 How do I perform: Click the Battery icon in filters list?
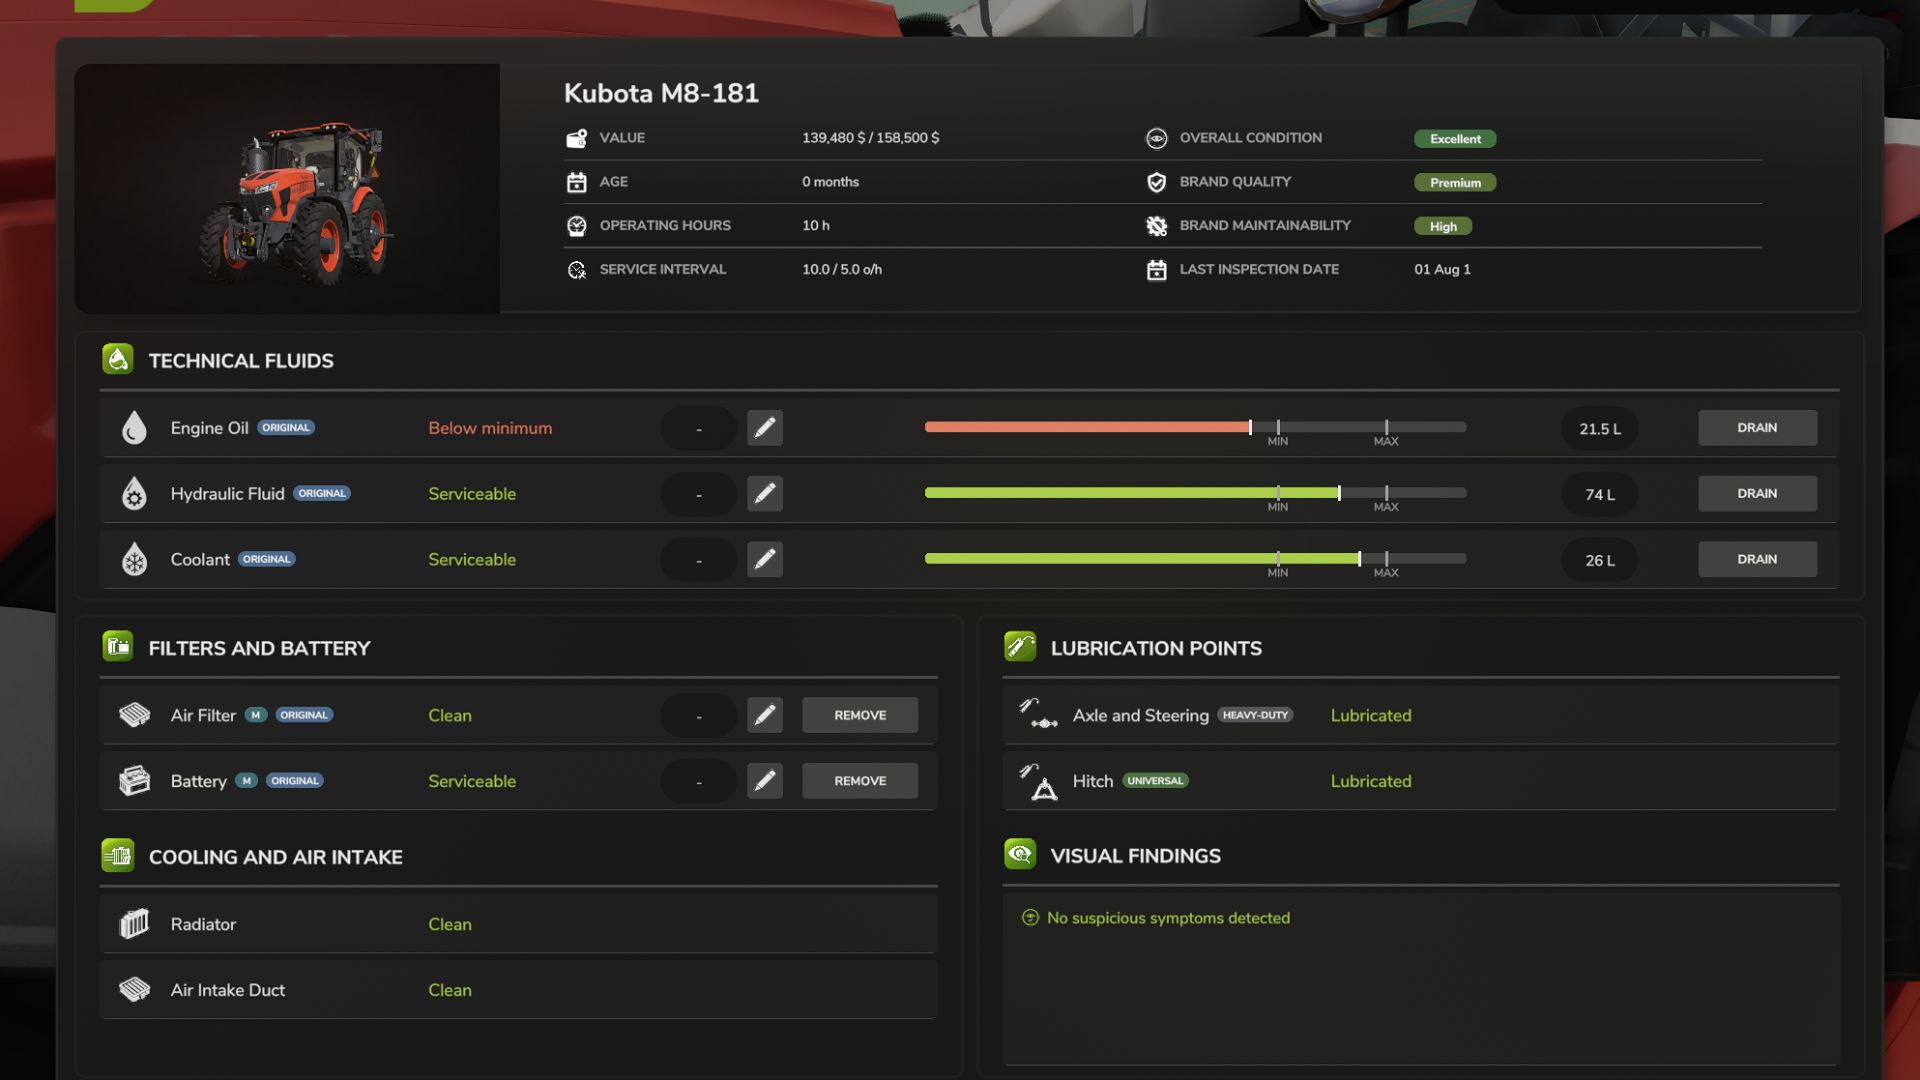click(134, 781)
